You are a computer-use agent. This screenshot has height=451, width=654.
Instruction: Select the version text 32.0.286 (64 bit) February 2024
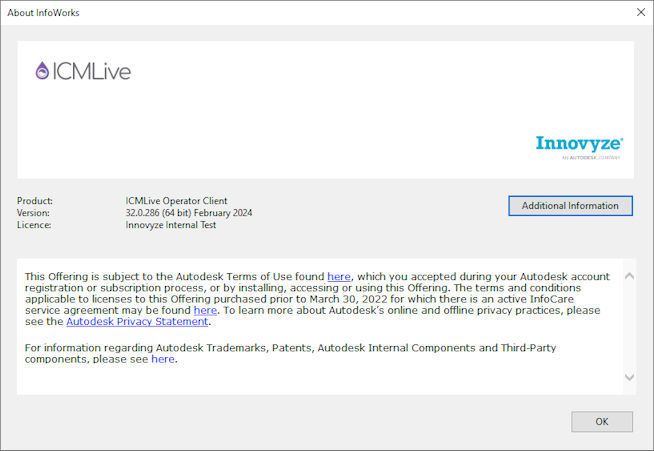pyautogui.click(x=189, y=213)
